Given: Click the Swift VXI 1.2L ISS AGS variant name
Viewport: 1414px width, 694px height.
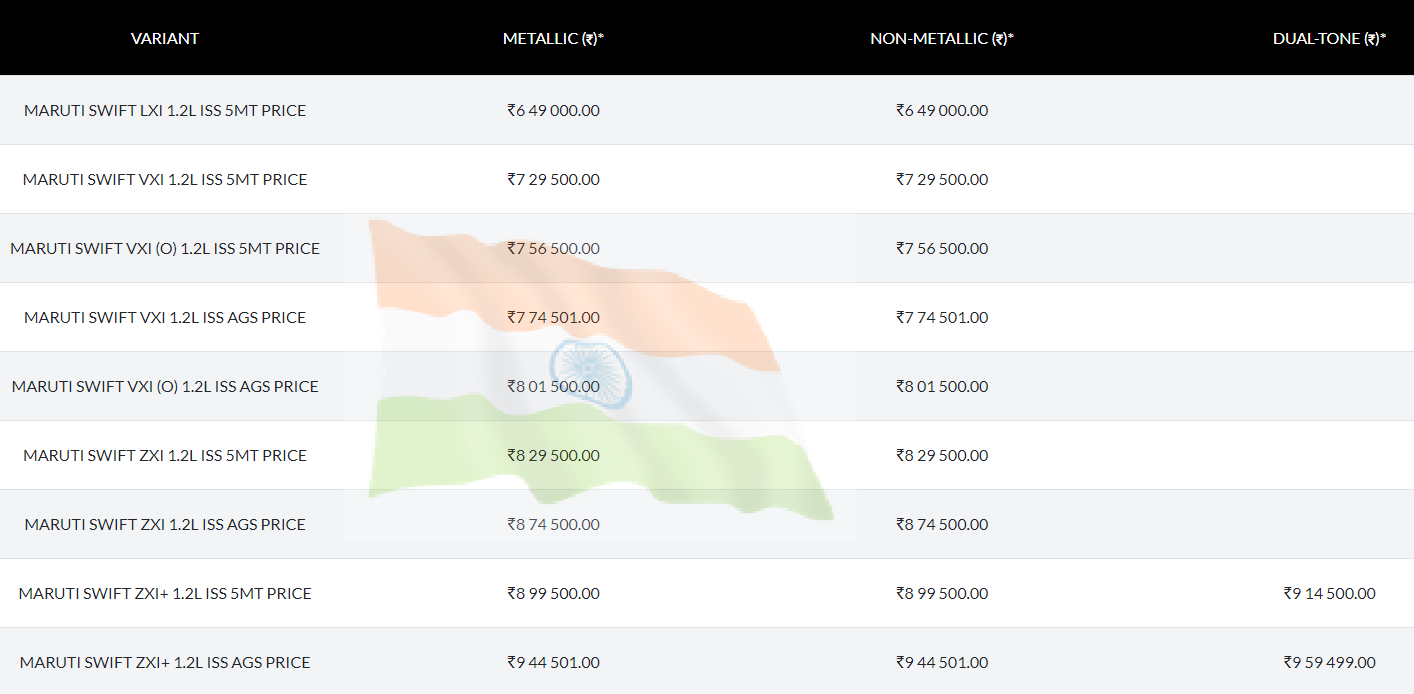Looking at the screenshot, I should coord(165,317).
